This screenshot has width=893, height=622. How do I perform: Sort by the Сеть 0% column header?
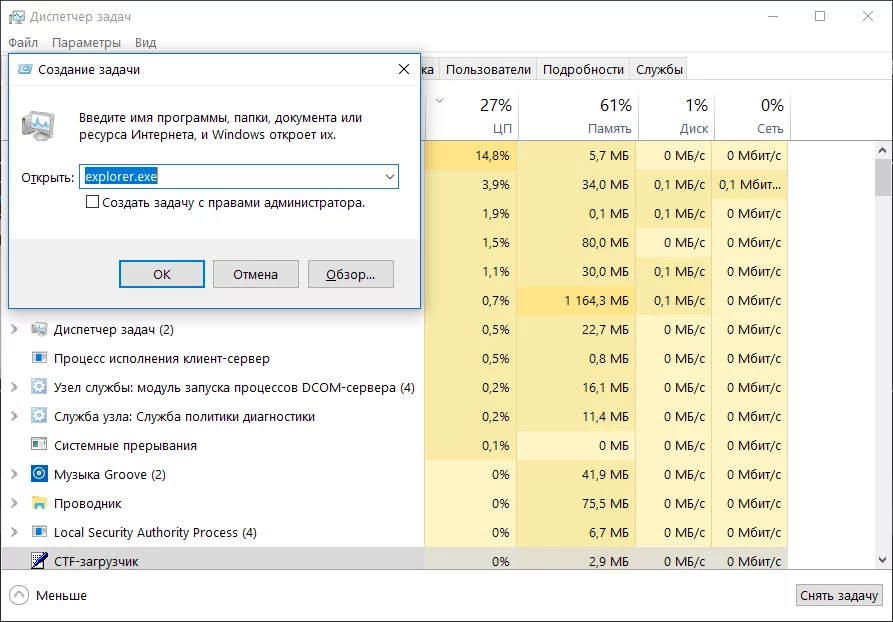(752, 116)
